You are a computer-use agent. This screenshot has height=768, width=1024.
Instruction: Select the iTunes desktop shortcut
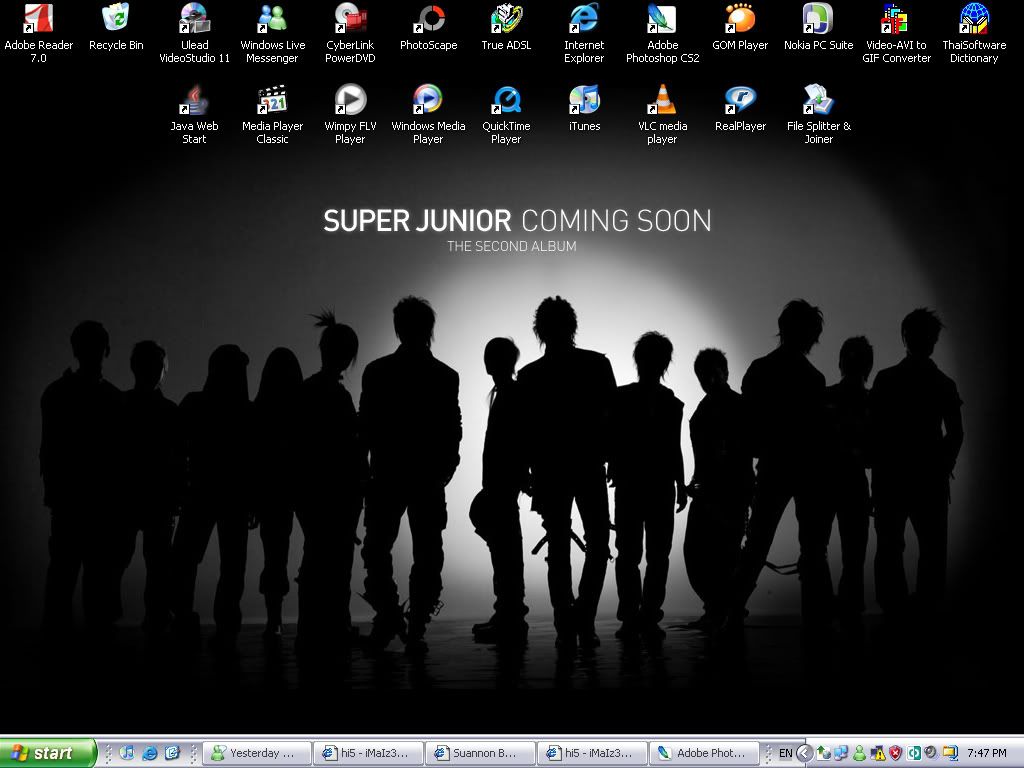coord(584,108)
